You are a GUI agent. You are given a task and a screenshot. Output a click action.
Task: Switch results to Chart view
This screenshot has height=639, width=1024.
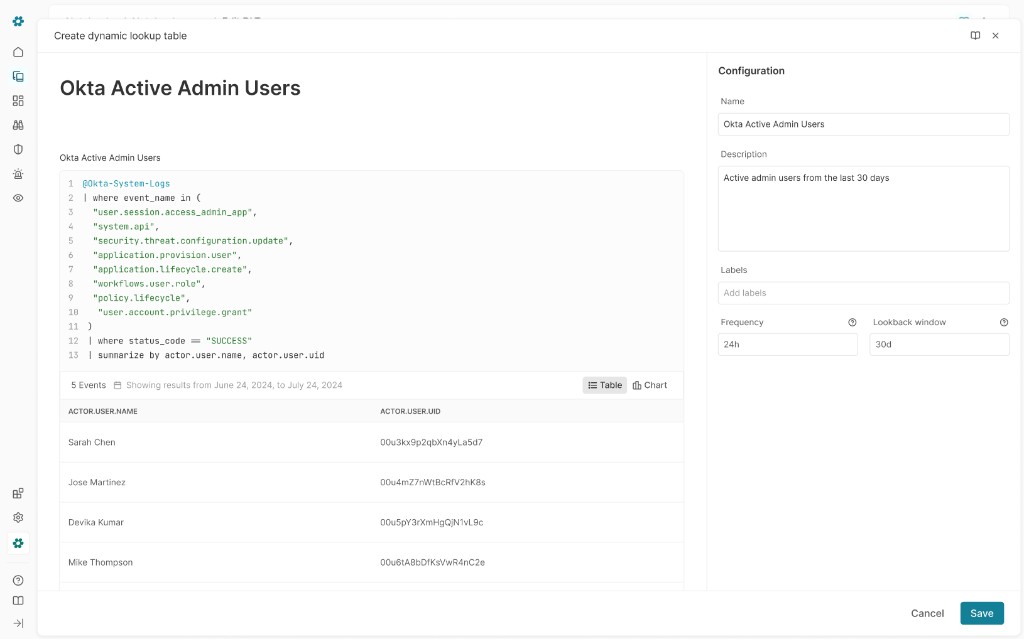tap(650, 385)
